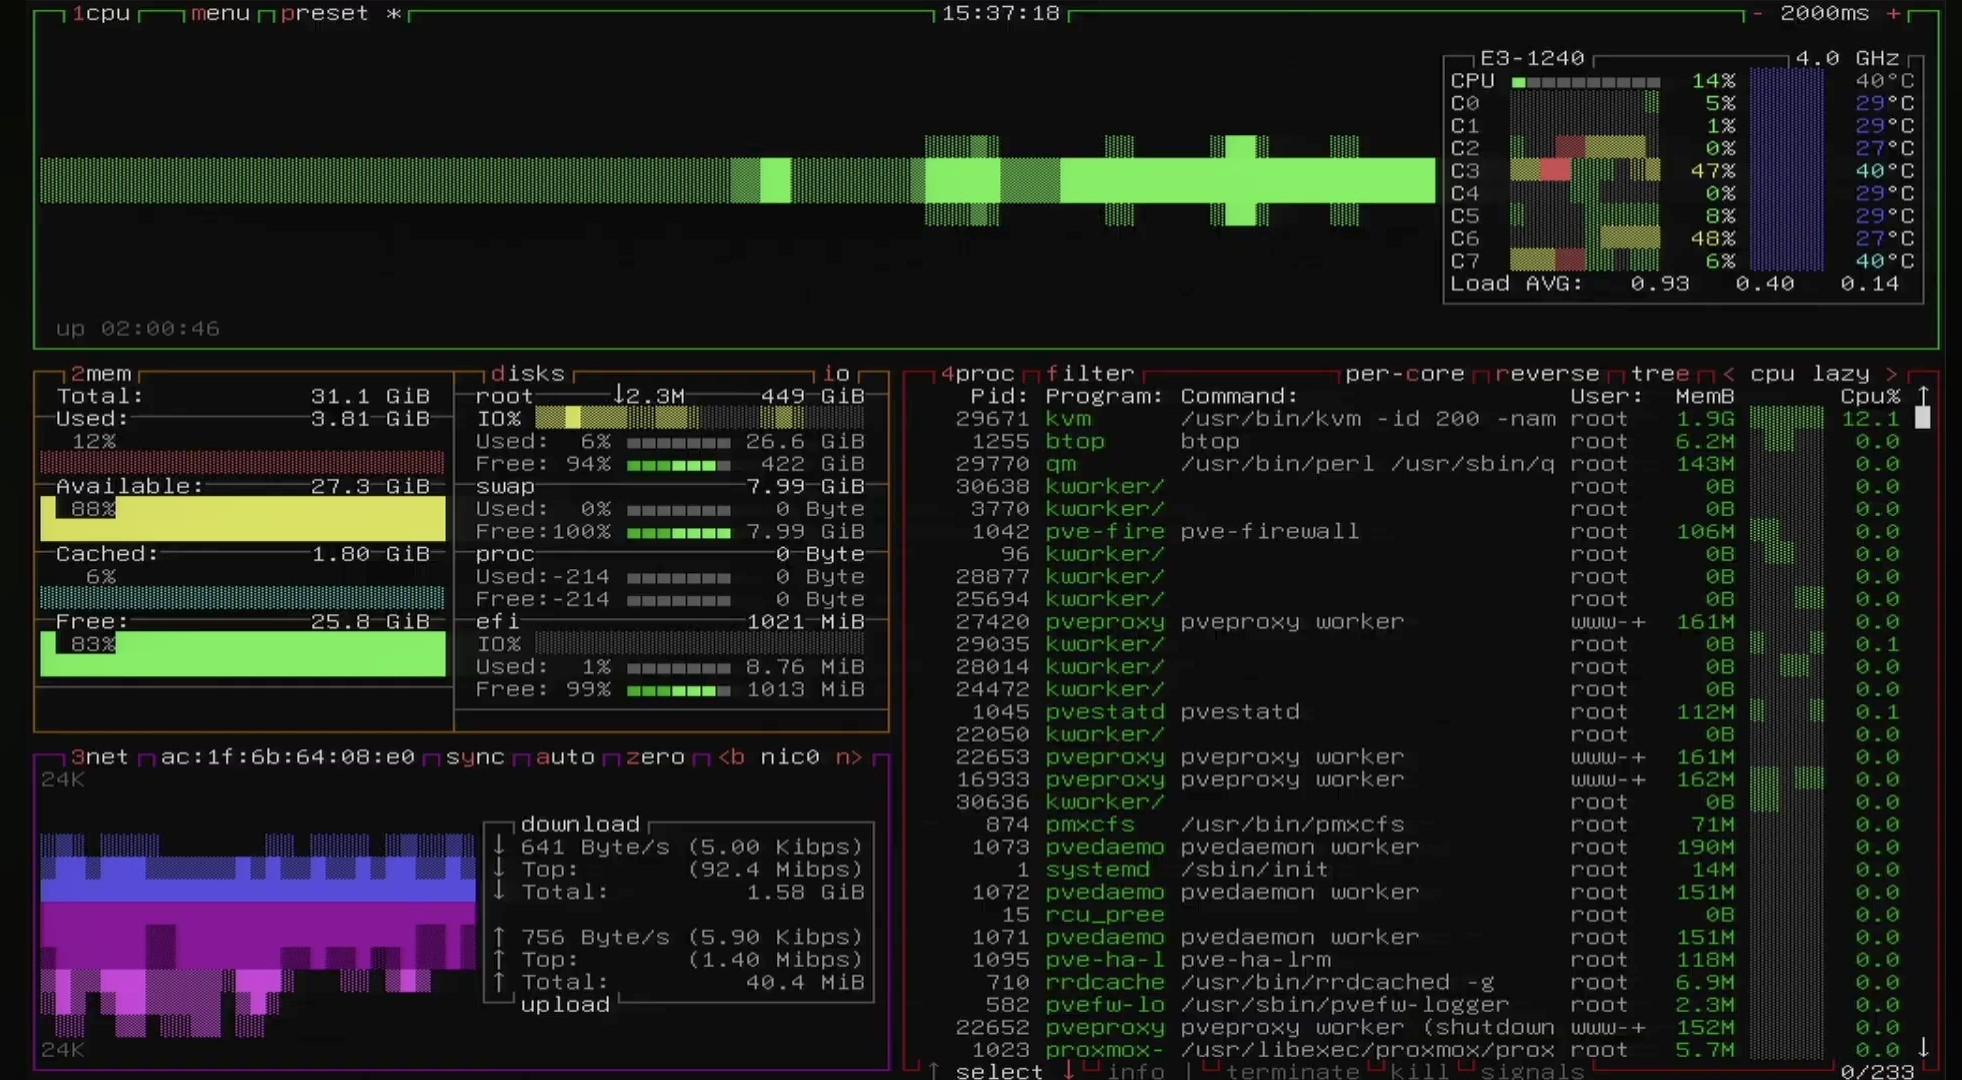The height and width of the screenshot is (1080, 1962).
Task: Switch to previous network interface with <b
Action: [x=732, y=757]
